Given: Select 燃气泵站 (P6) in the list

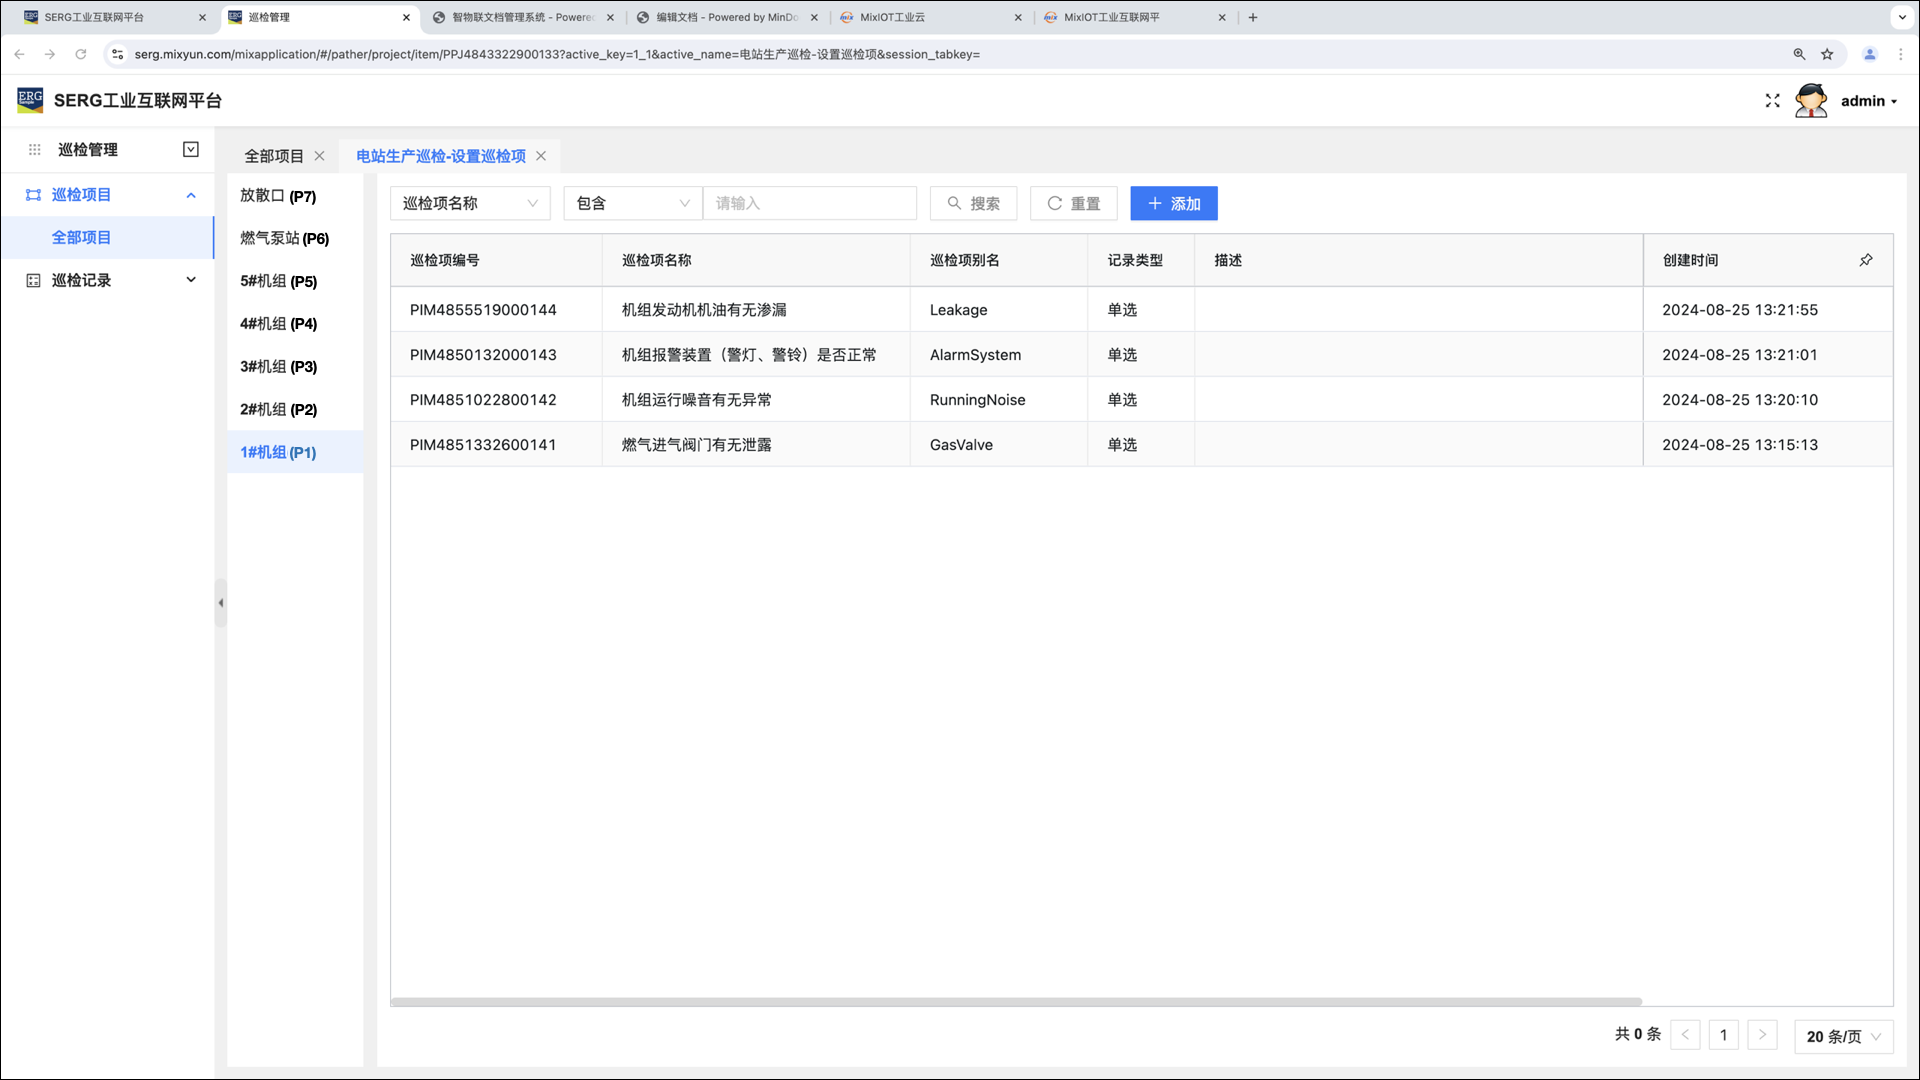Looking at the screenshot, I should click(284, 239).
